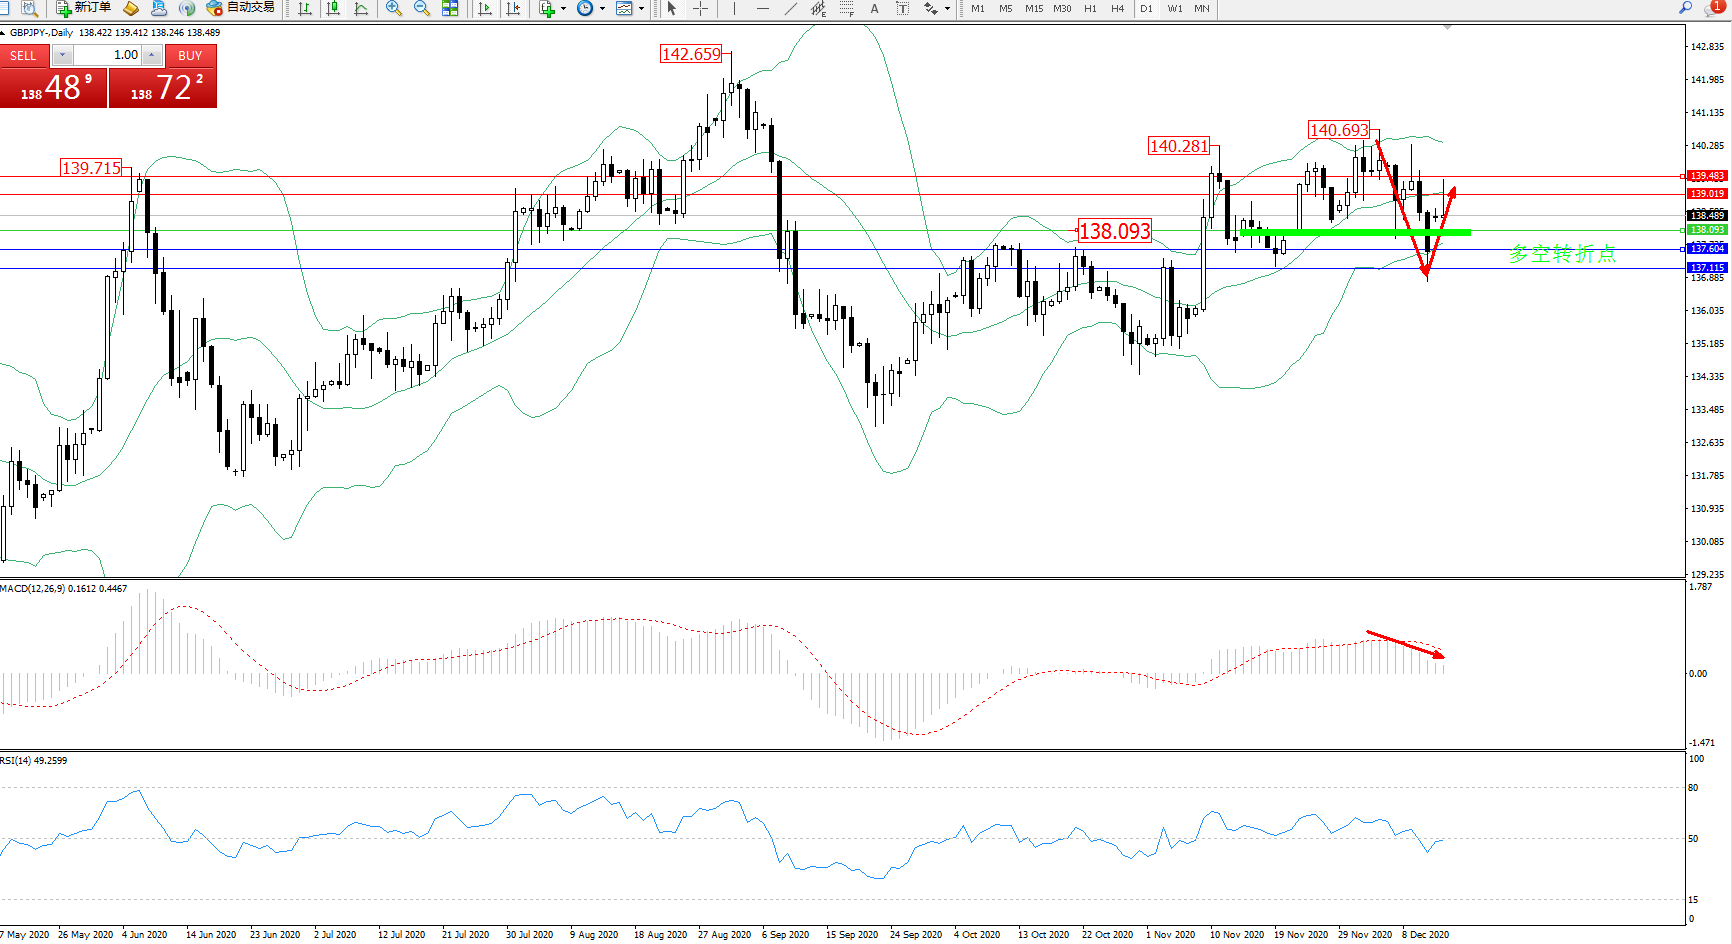Viewport: 1732px width, 944px height.
Task: Increase lot volume with up arrow
Action: coord(152,56)
